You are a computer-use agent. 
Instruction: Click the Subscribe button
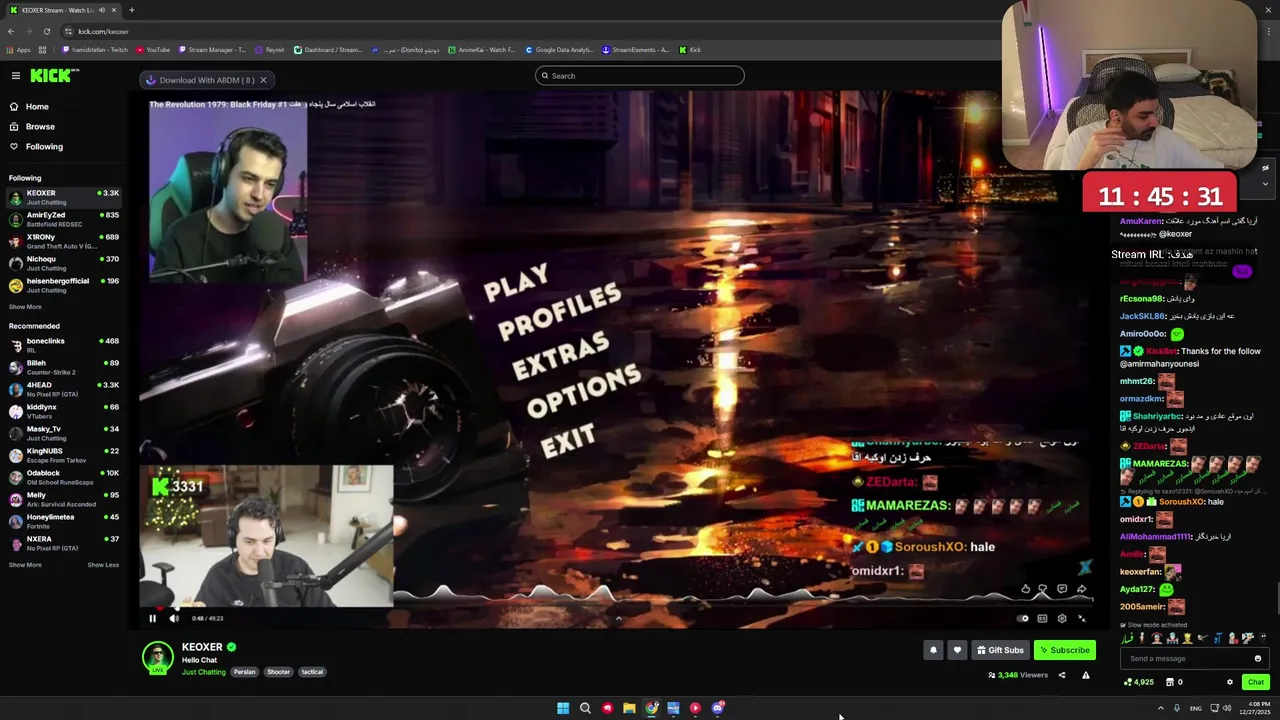pos(1065,650)
